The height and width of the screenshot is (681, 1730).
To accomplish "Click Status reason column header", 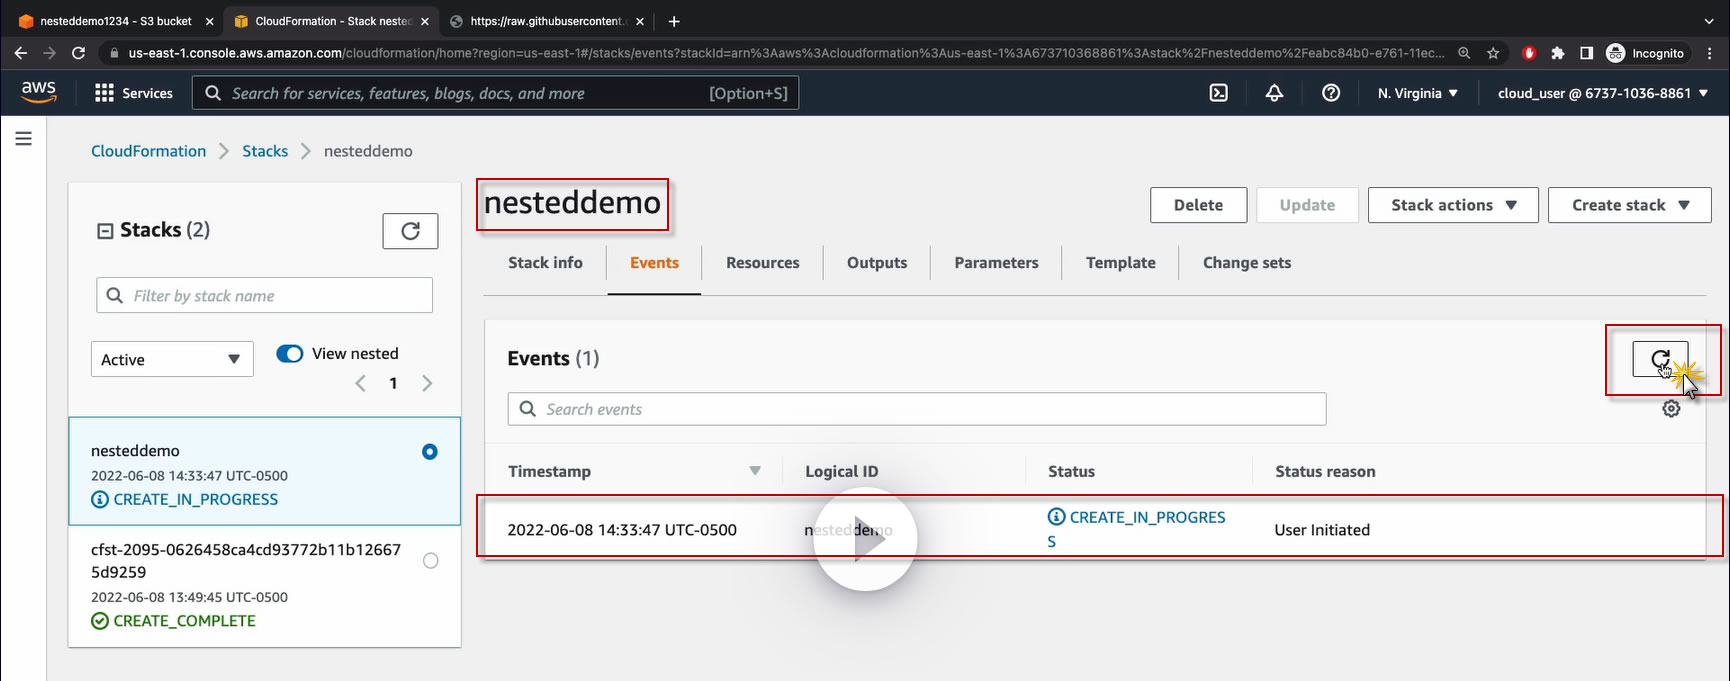I will tap(1325, 471).
